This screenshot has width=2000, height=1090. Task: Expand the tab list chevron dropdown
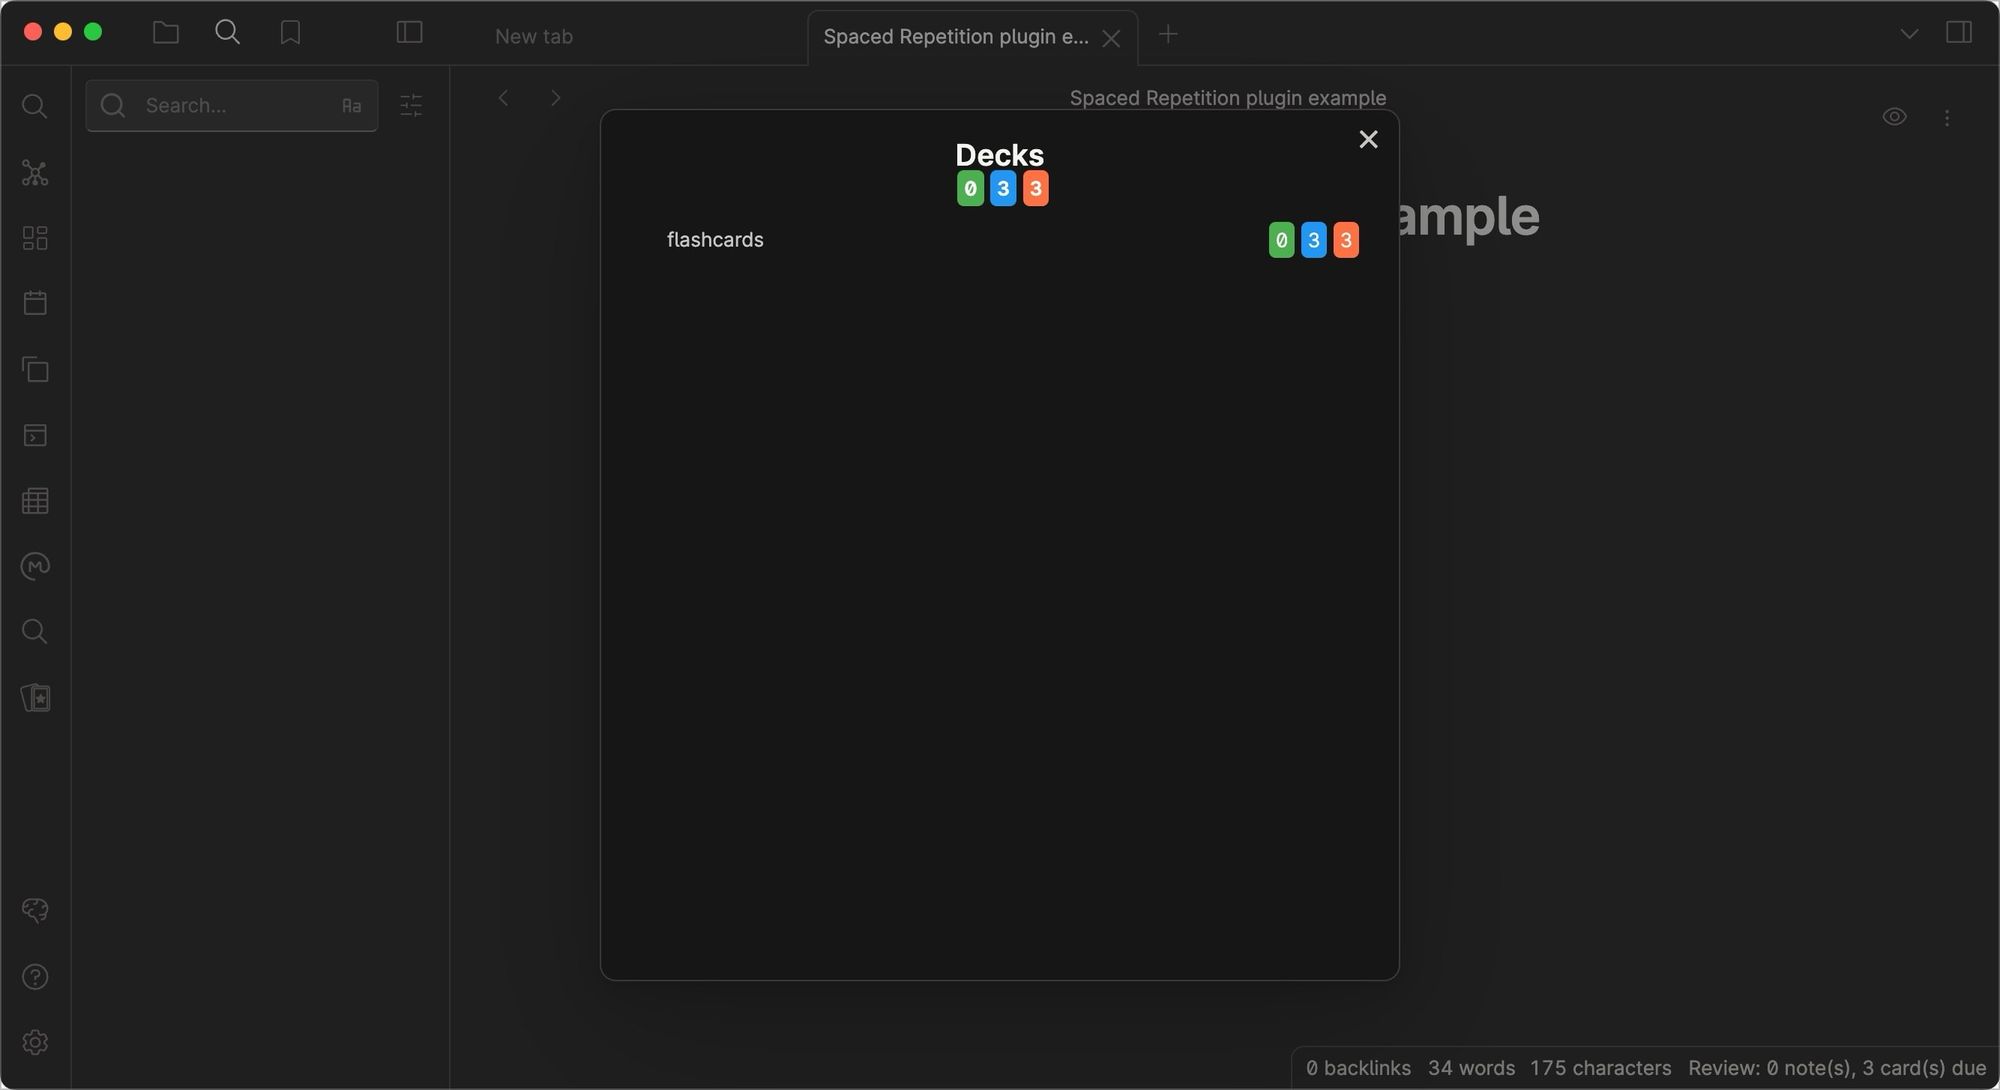click(x=1909, y=33)
